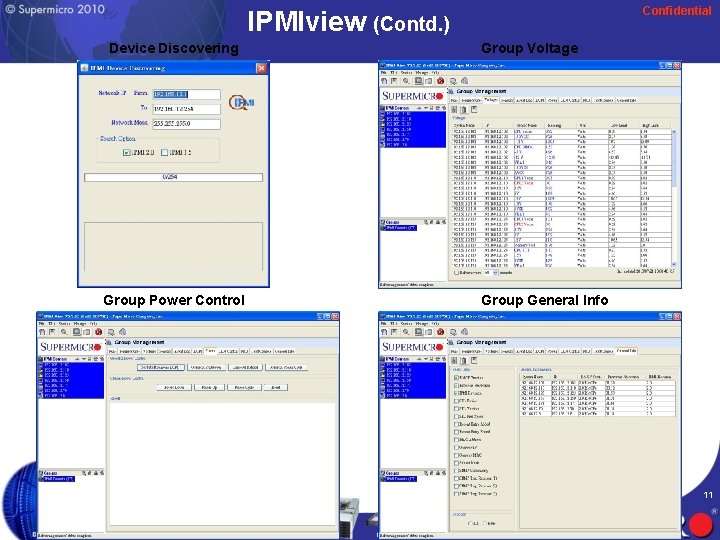The width and height of the screenshot is (720, 540).
Task: Open the Help menu in Group Power Control window
Action: coord(94,324)
